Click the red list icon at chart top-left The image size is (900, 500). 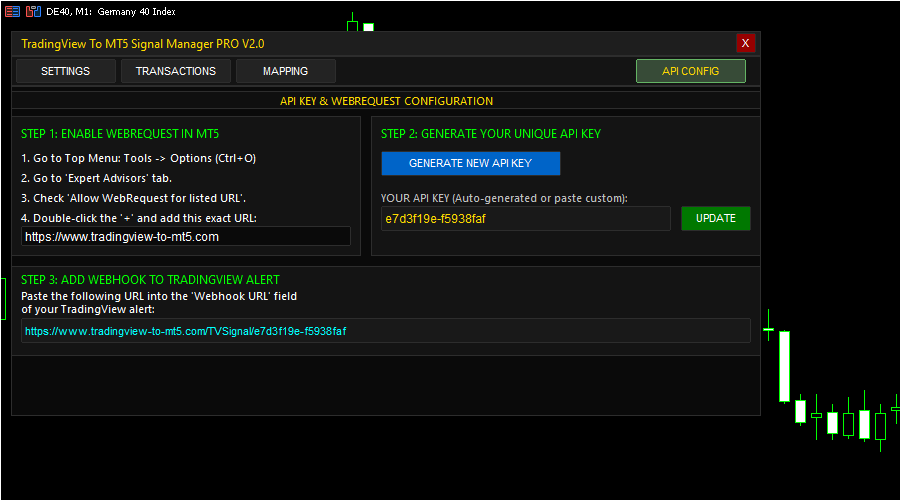[x=12, y=11]
